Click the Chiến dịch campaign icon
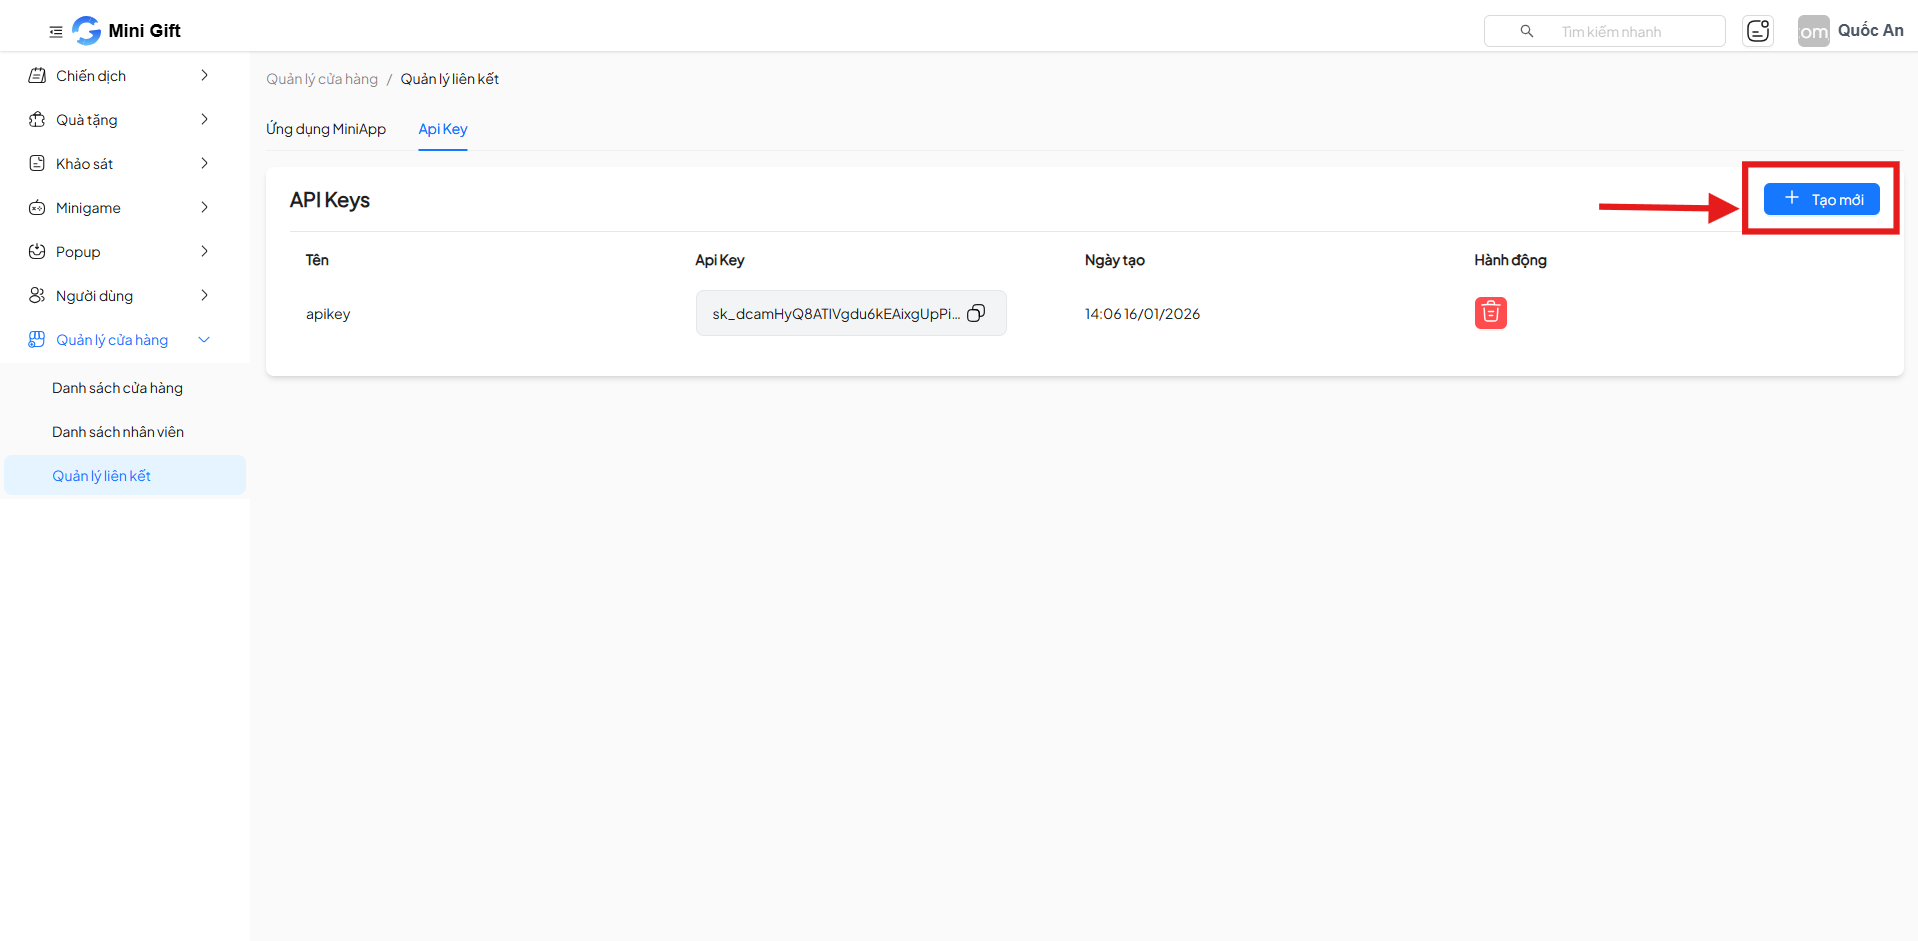 pyautogui.click(x=37, y=76)
